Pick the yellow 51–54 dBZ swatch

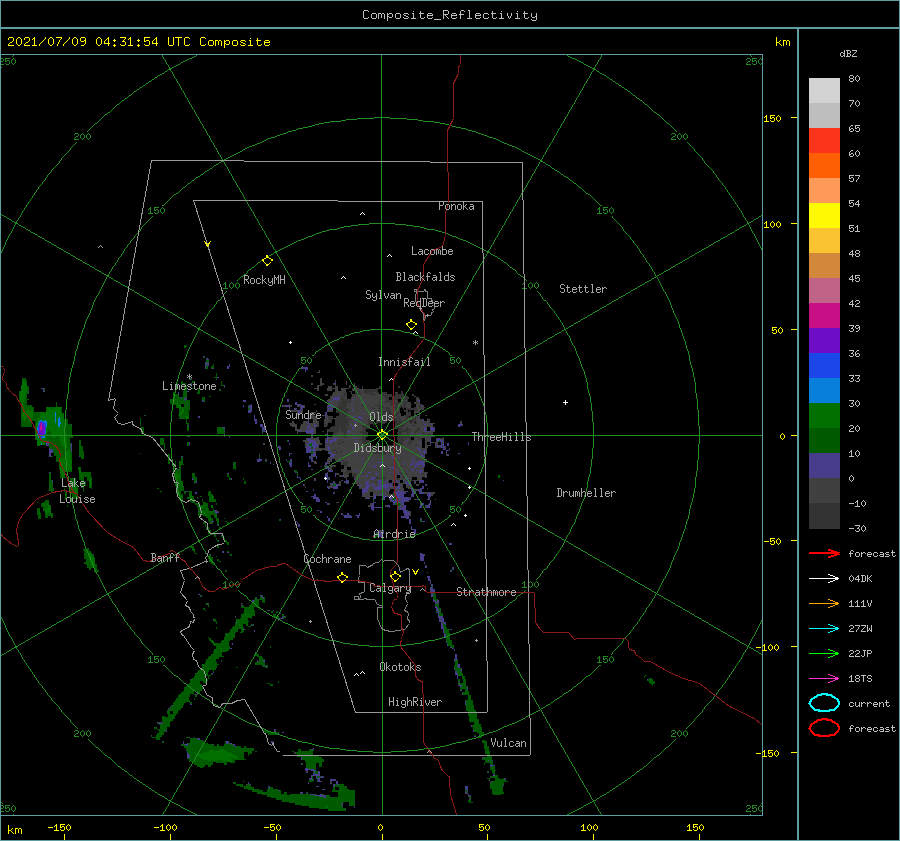[824, 216]
